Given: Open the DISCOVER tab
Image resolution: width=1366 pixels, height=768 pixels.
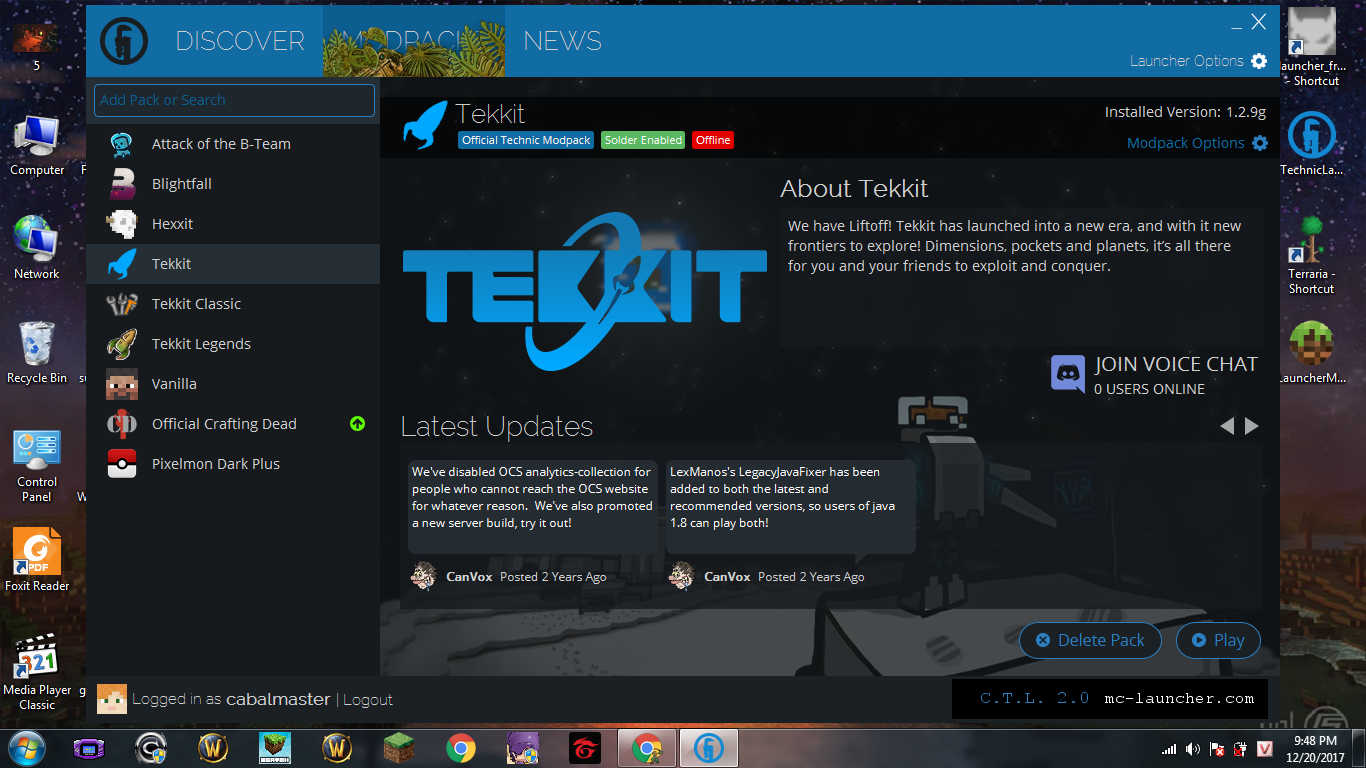Looking at the screenshot, I should click(240, 41).
